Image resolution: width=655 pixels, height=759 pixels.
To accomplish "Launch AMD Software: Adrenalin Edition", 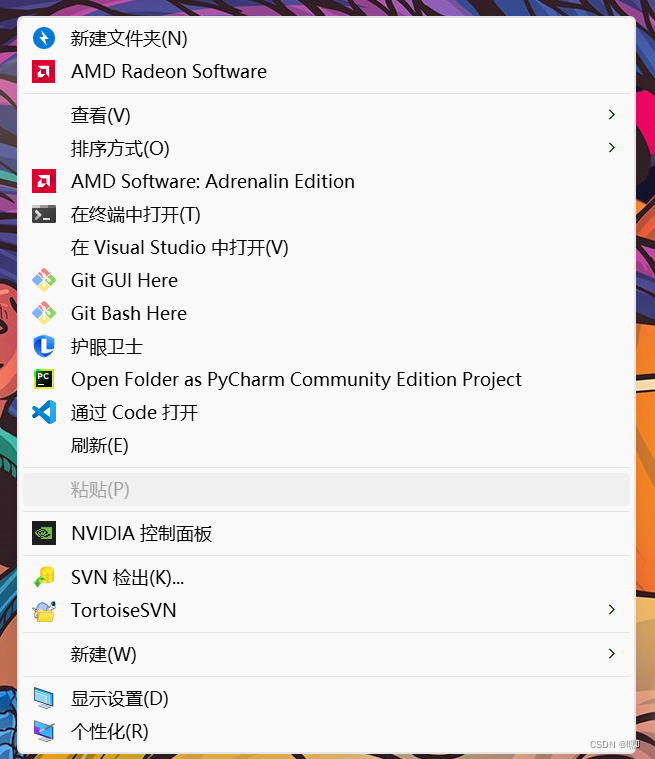I will [326, 181].
